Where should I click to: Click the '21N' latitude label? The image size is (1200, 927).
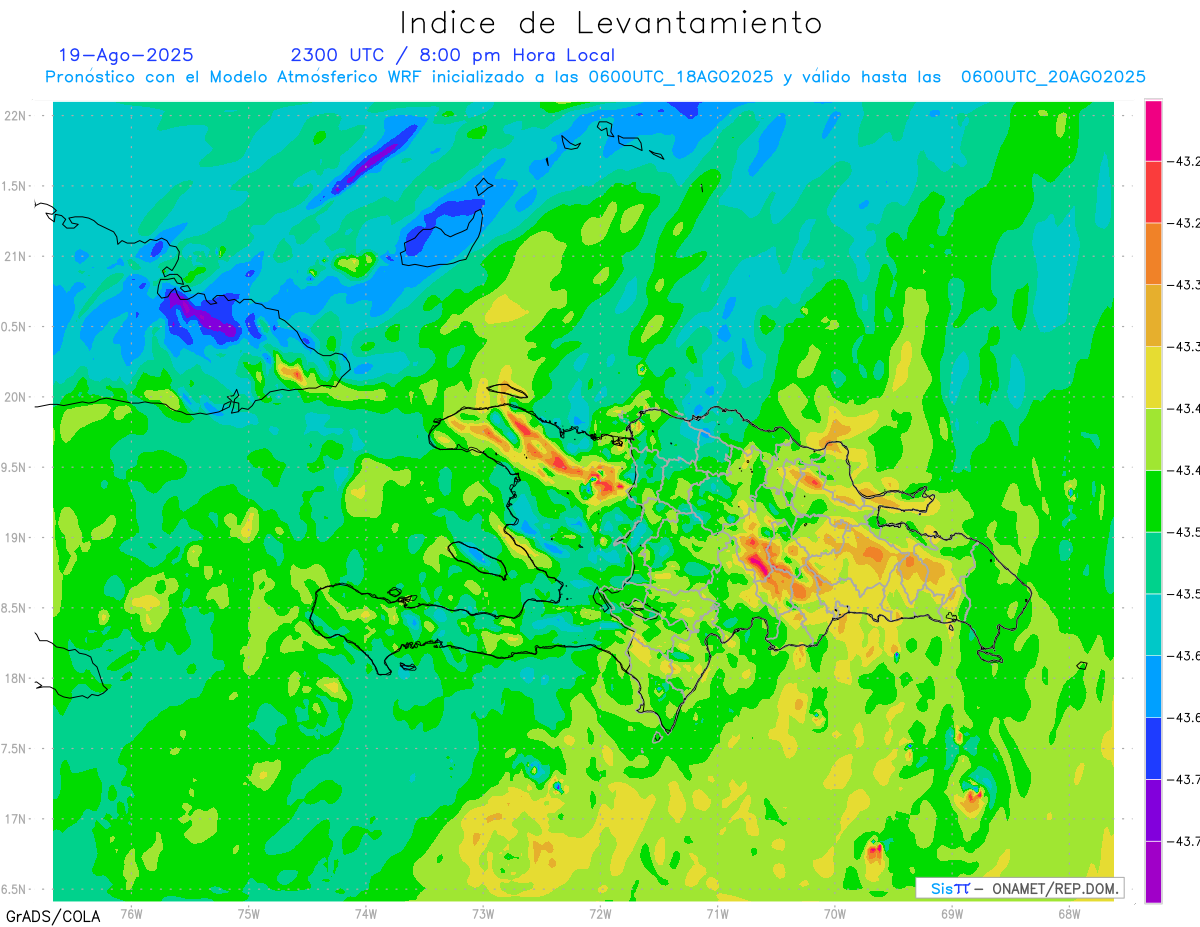(16, 257)
